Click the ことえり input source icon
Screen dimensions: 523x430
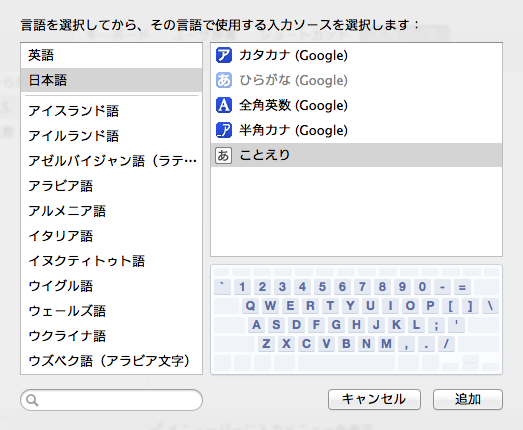coord(223,155)
